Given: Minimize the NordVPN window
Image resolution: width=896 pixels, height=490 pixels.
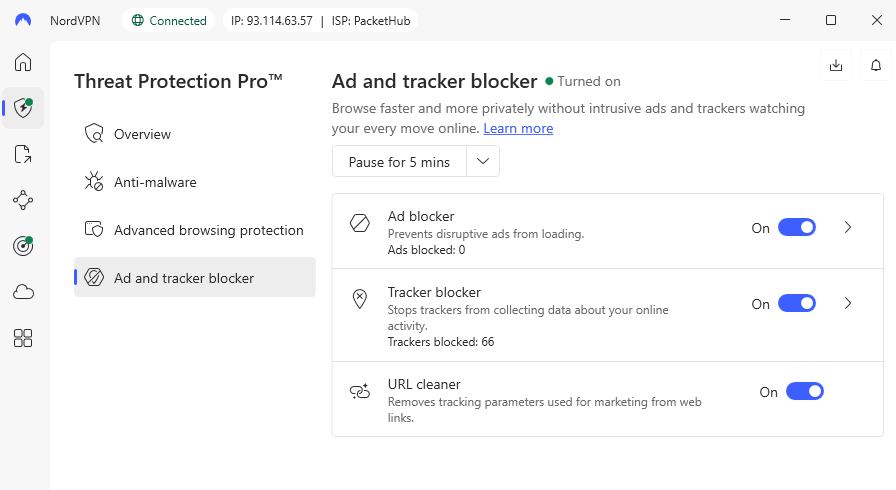Looking at the screenshot, I should 785,20.
